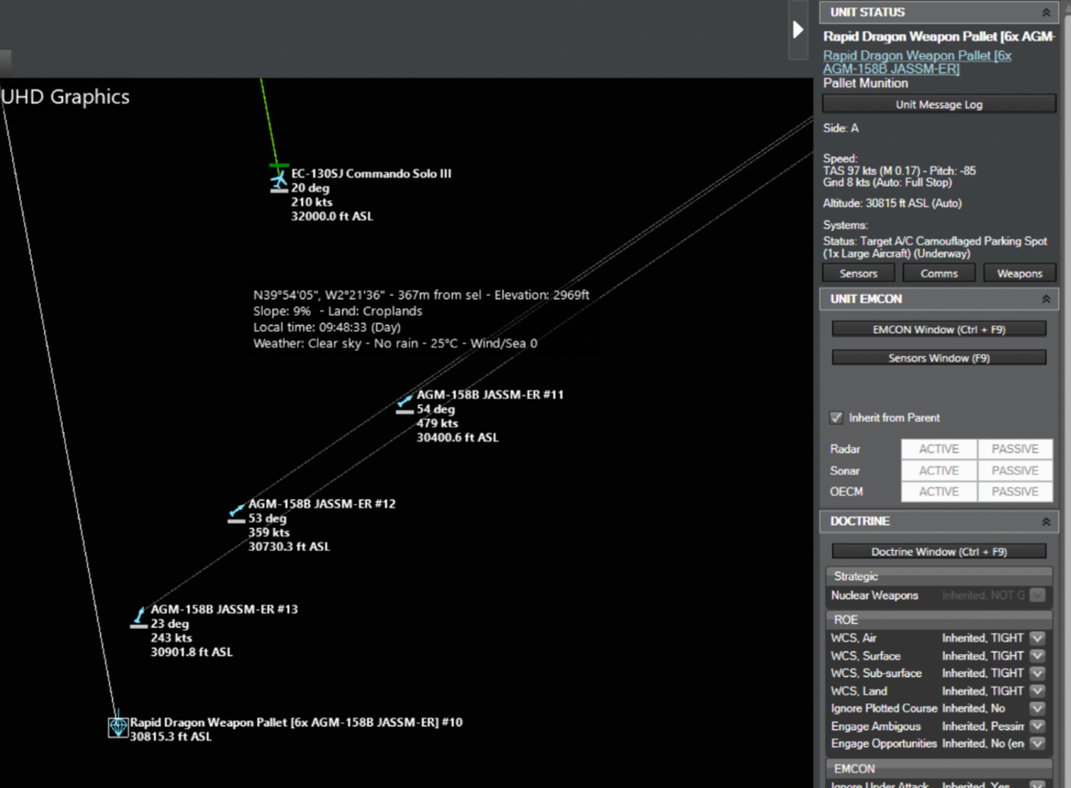Open the Engage Ambiguous dropdown
Screen dimensions: 1071x788
[x=1037, y=726]
